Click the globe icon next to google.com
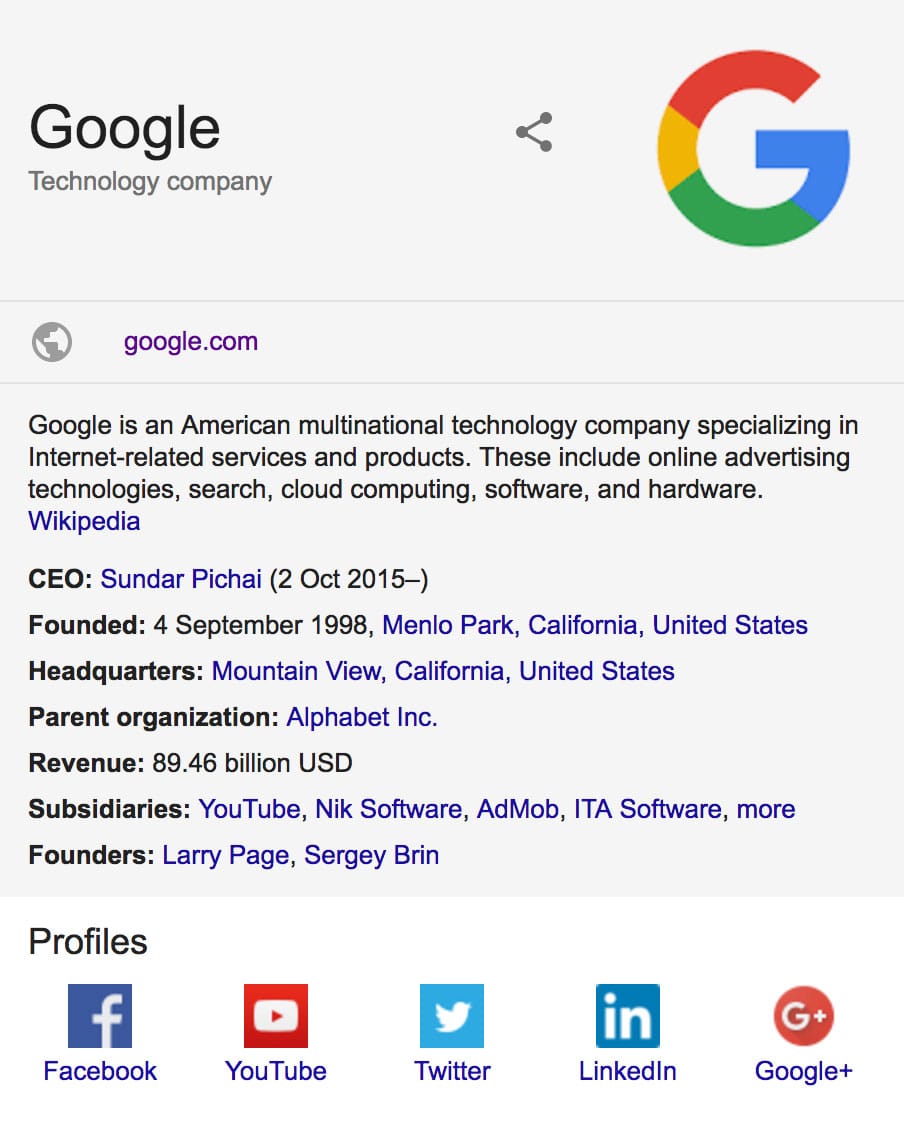This screenshot has width=904, height=1124. point(52,342)
